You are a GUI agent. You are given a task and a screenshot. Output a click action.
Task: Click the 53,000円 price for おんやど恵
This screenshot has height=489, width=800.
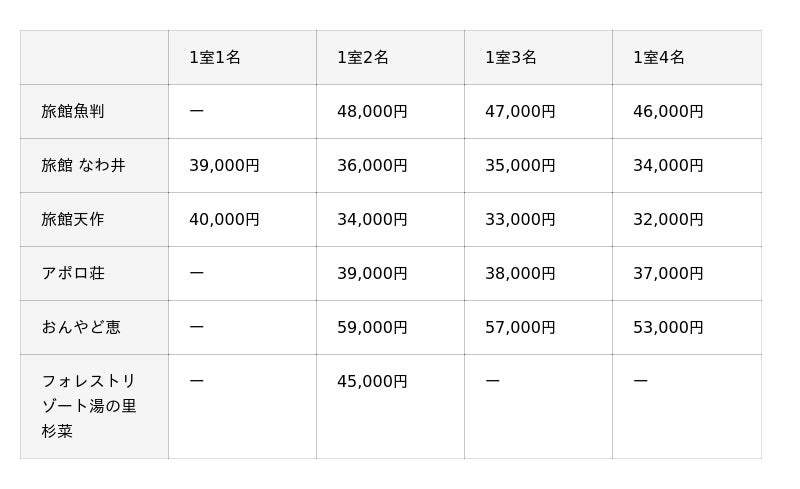point(668,328)
